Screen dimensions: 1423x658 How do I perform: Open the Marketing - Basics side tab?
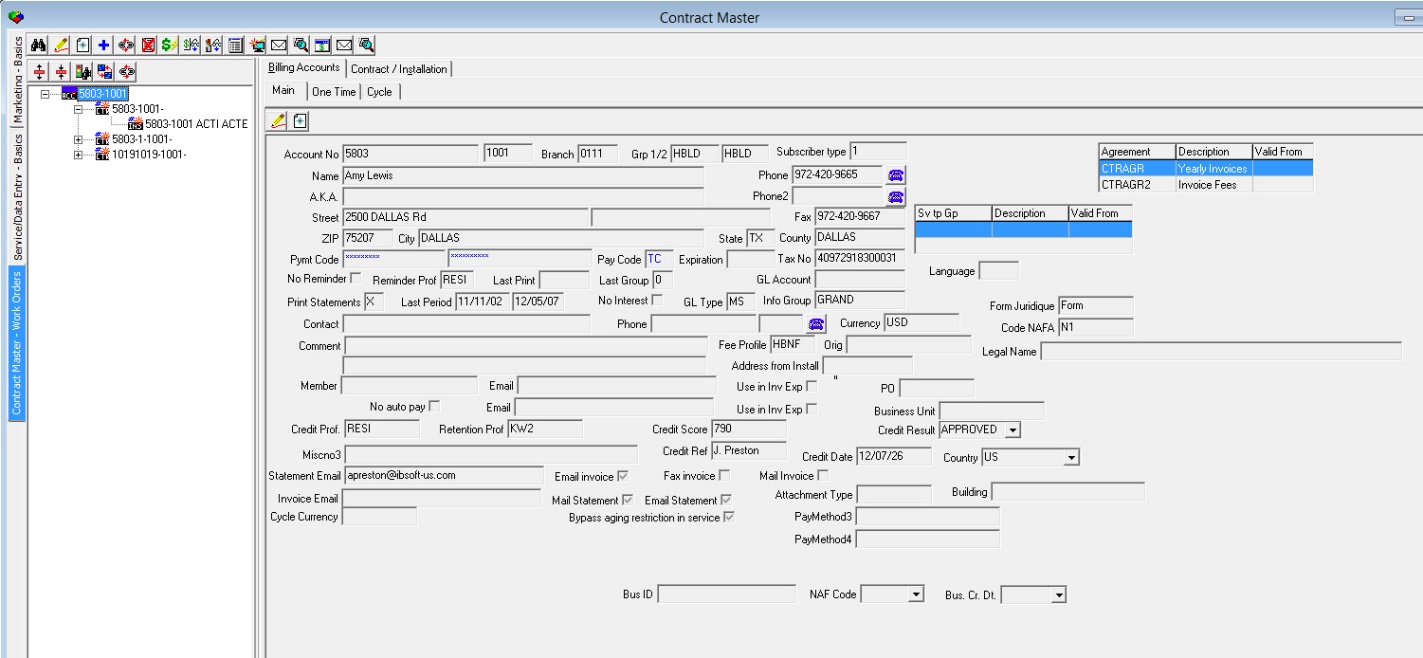pos(18,82)
